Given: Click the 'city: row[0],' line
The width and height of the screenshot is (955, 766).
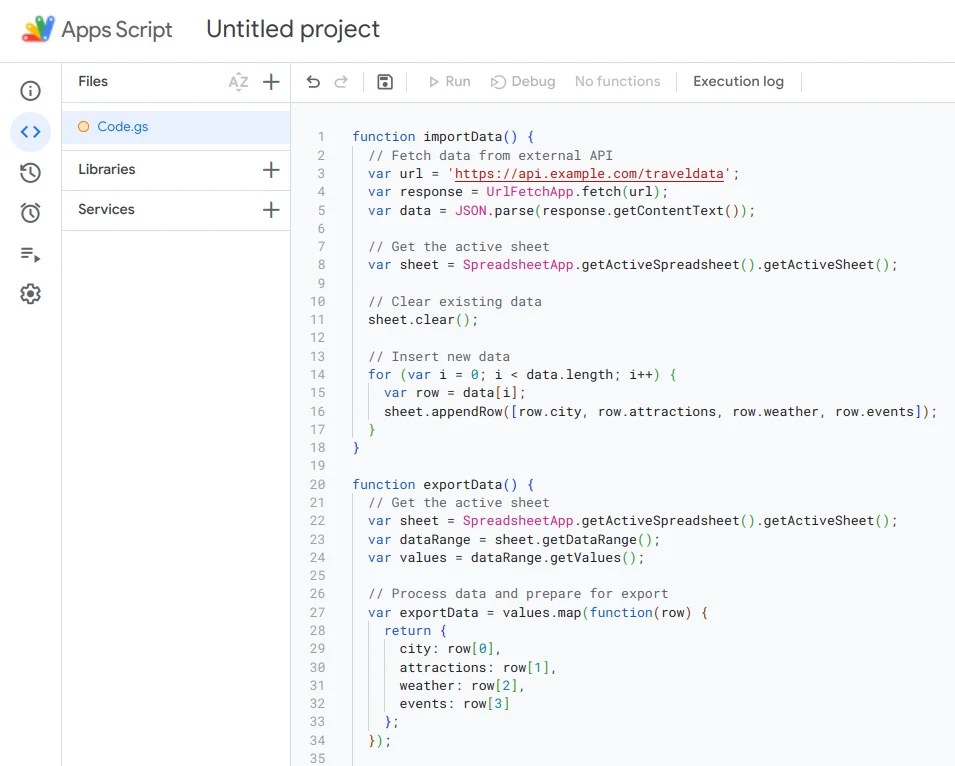Looking at the screenshot, I should pos(449,649).
